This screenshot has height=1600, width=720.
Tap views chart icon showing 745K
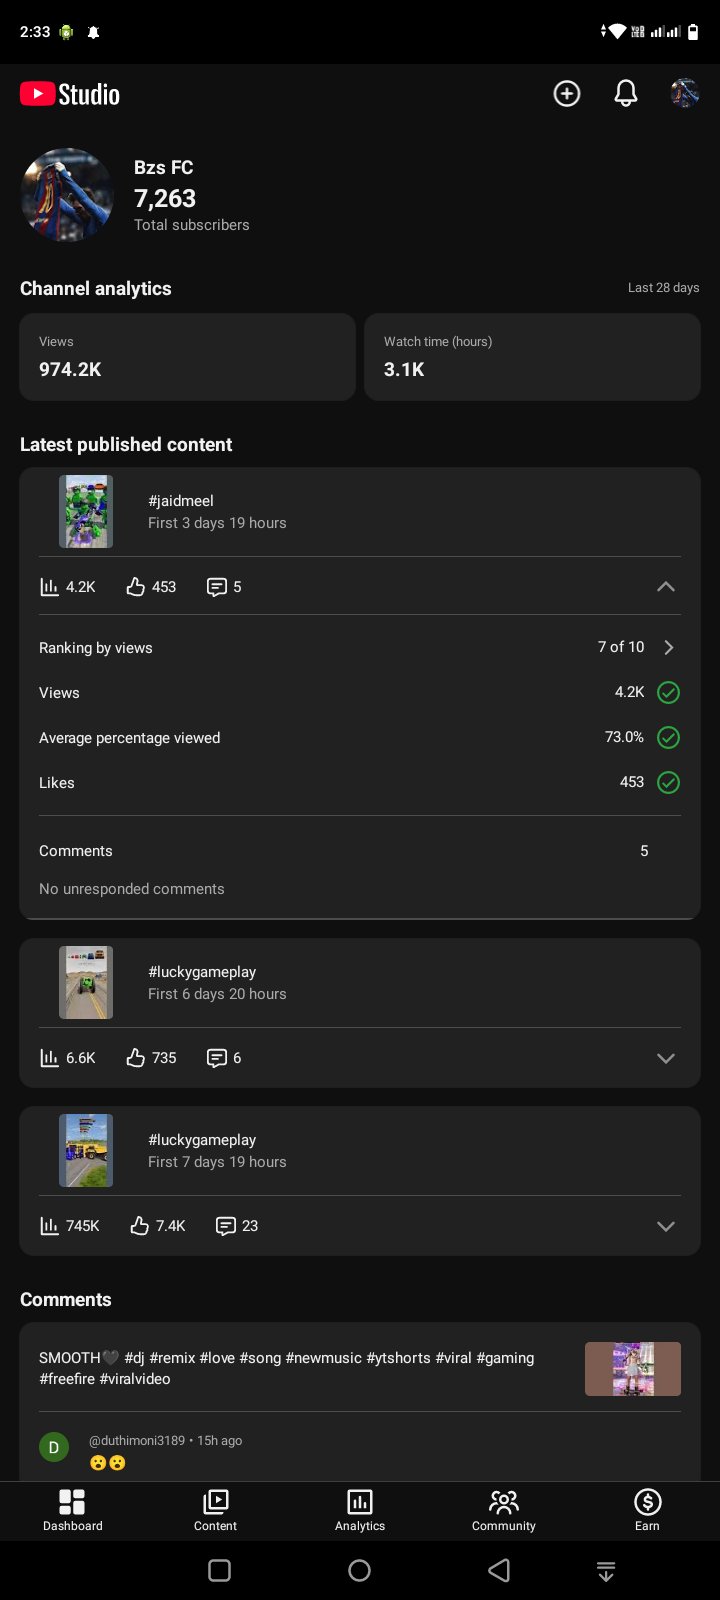pos(49,1226)
